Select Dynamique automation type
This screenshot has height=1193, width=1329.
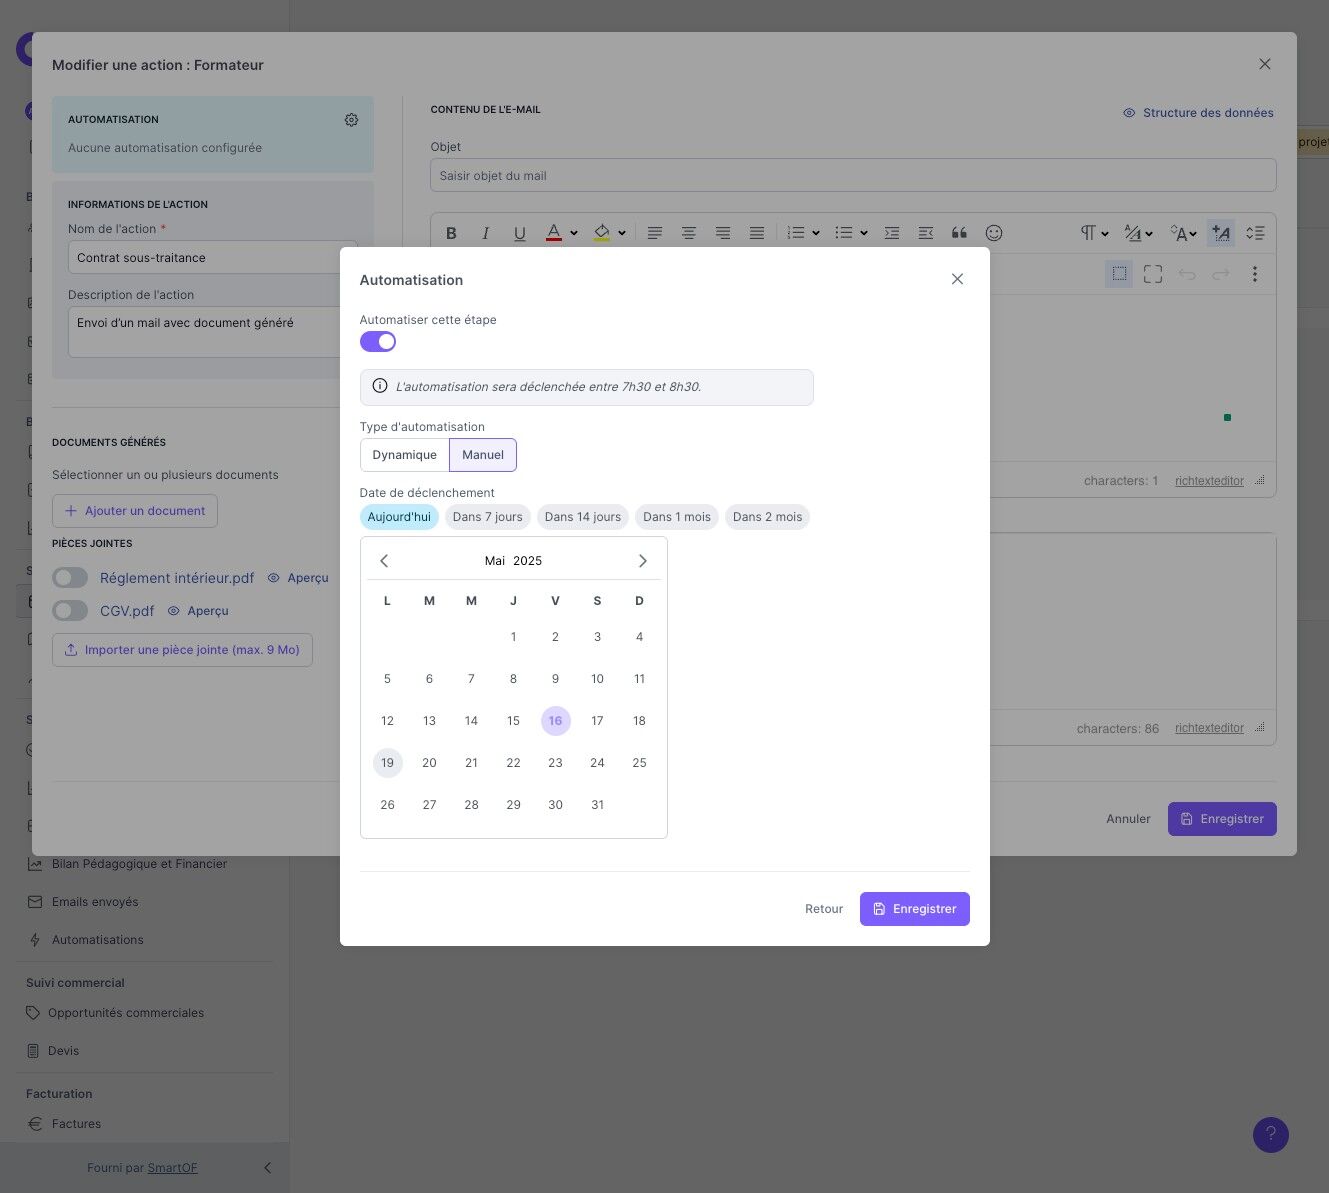click(404, 455)
